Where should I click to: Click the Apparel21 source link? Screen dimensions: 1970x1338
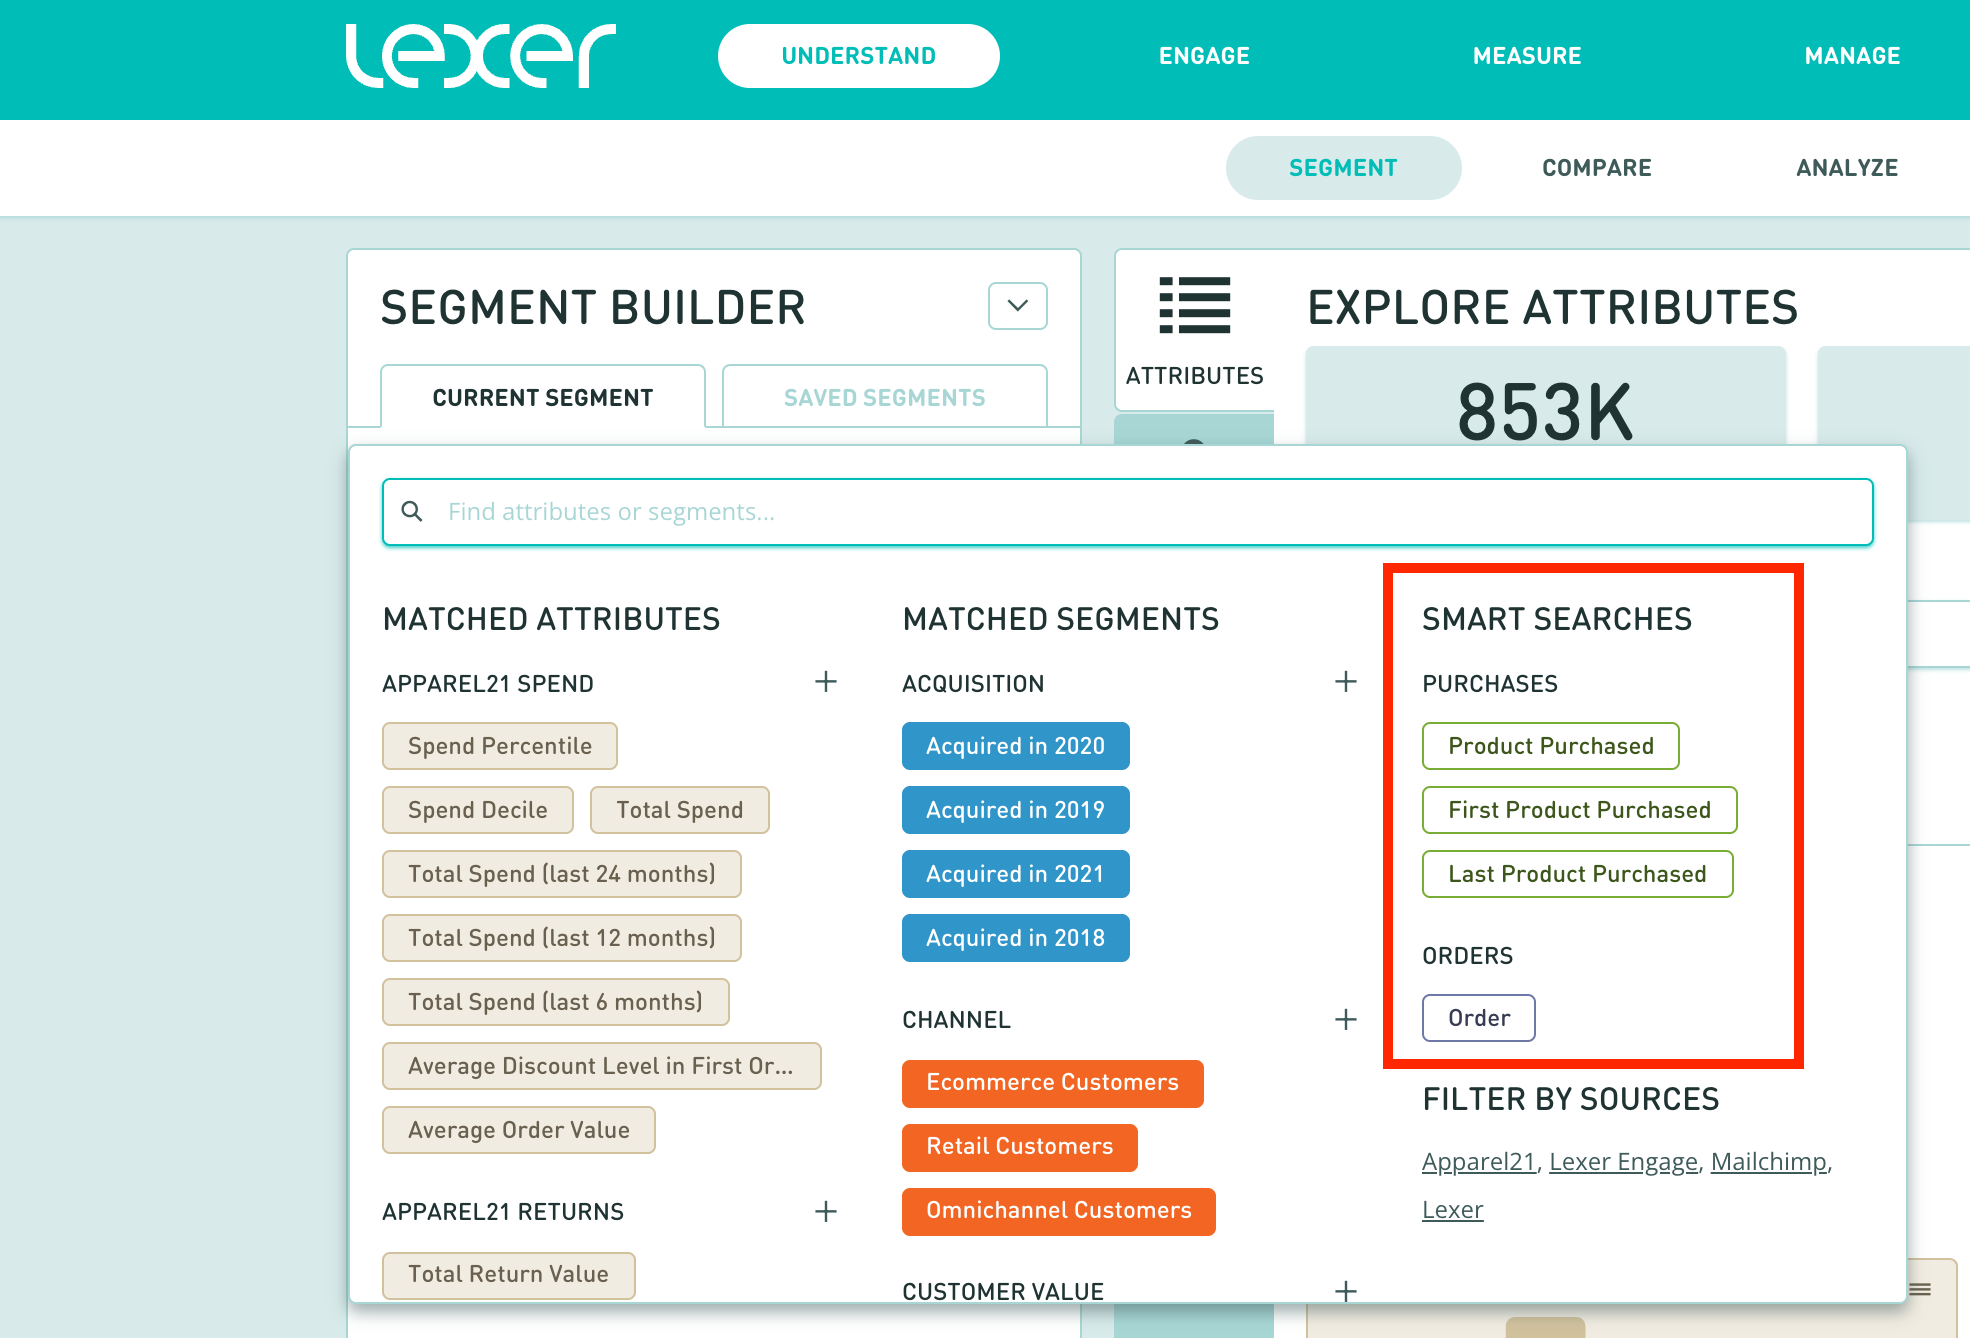[1478, 1162]
